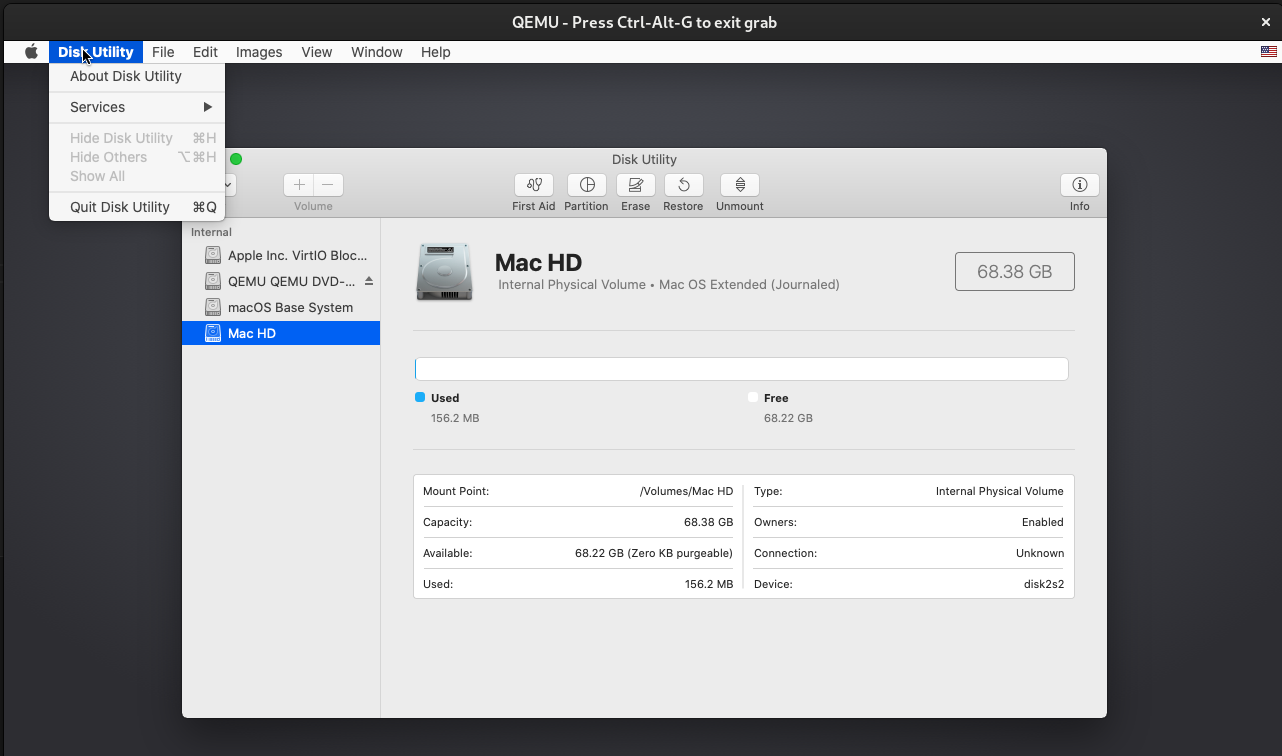Click the Restore toolbar icon
The image size is (1282, 756).
pos(684,185)
